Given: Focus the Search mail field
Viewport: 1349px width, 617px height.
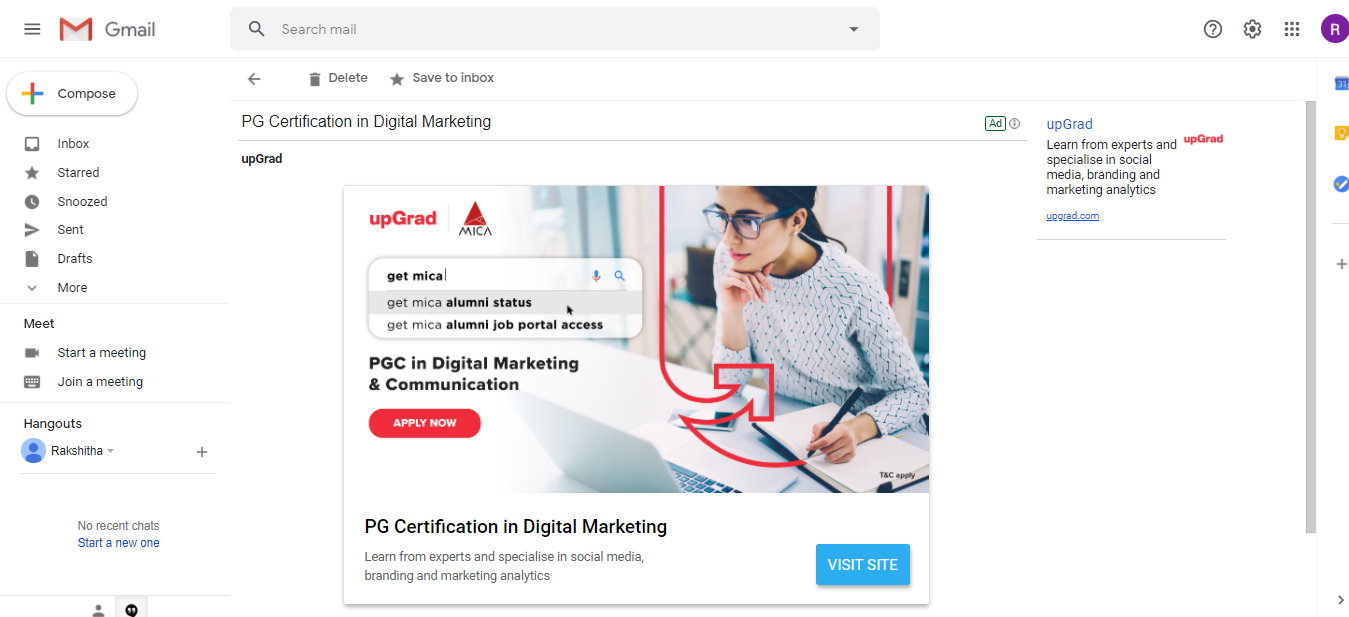Looking at the screenshot, I should (x=555, y=29).
